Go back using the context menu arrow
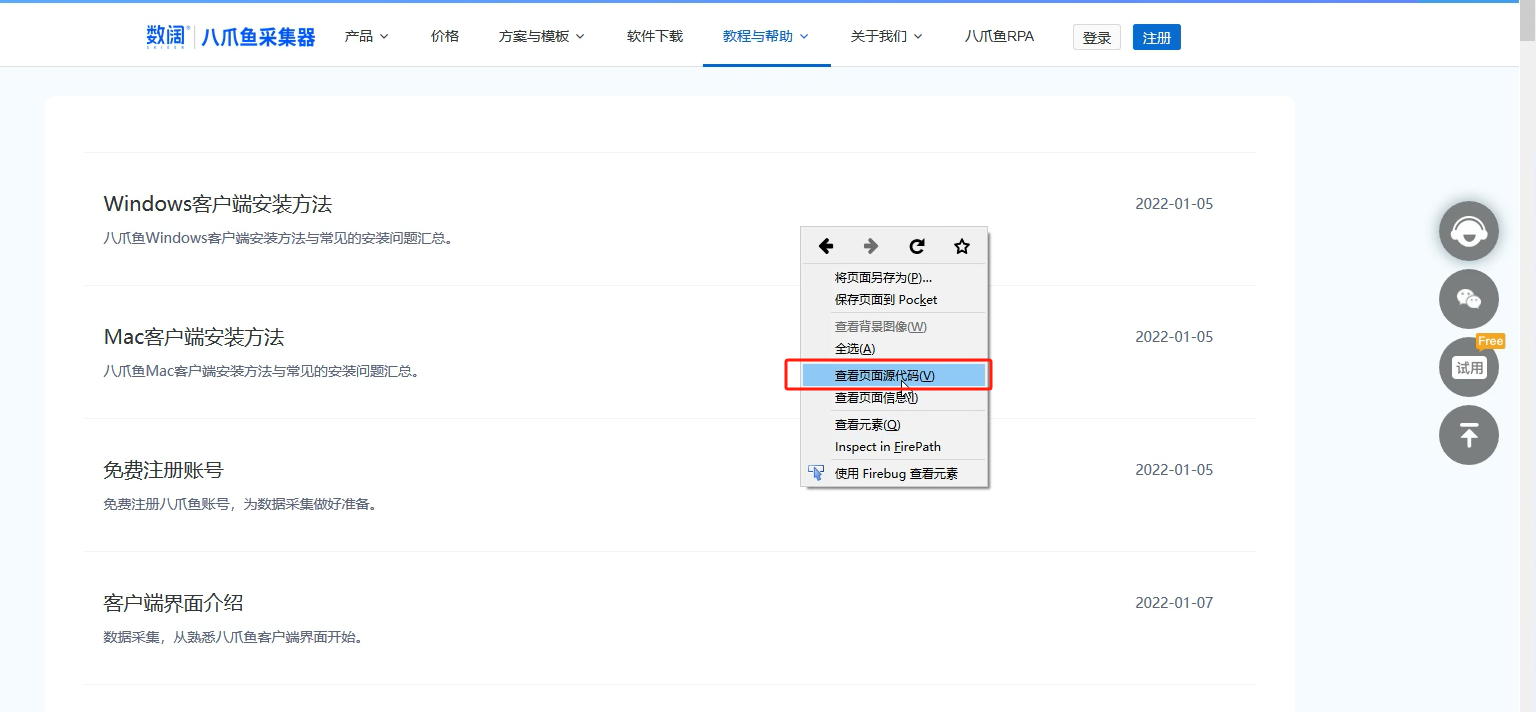 pyautogui.click(x=826, y=246)
